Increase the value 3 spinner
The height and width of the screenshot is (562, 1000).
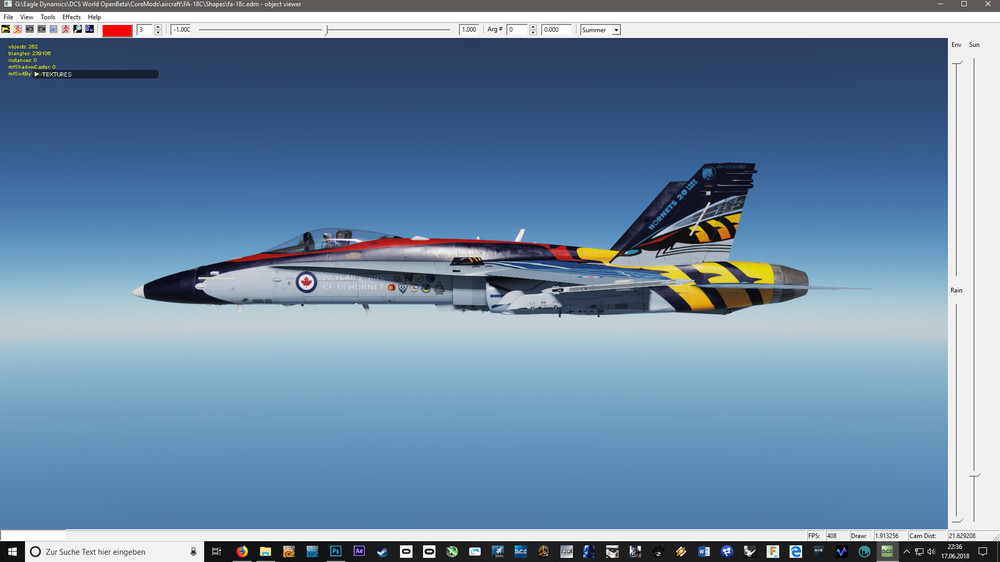[158, 27]
